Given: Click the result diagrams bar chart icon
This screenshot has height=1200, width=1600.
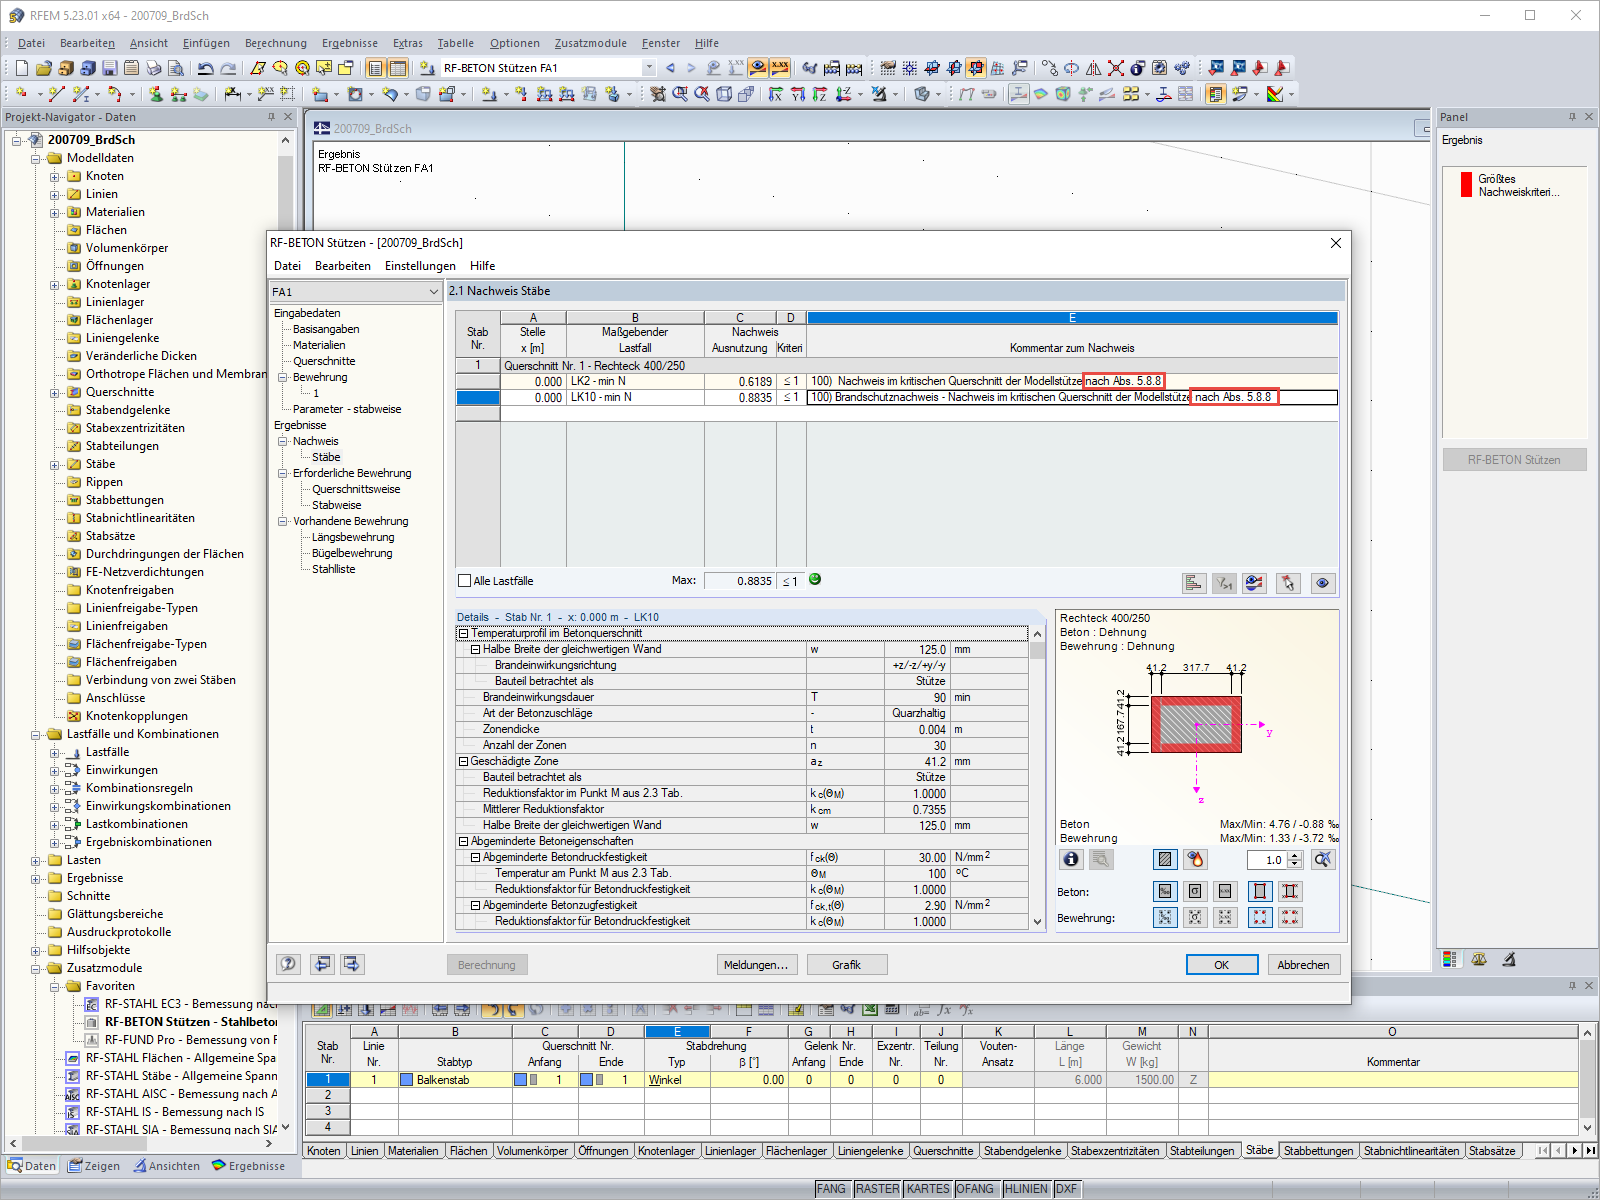Looking at the screenshot, I should click(1194, 583).
